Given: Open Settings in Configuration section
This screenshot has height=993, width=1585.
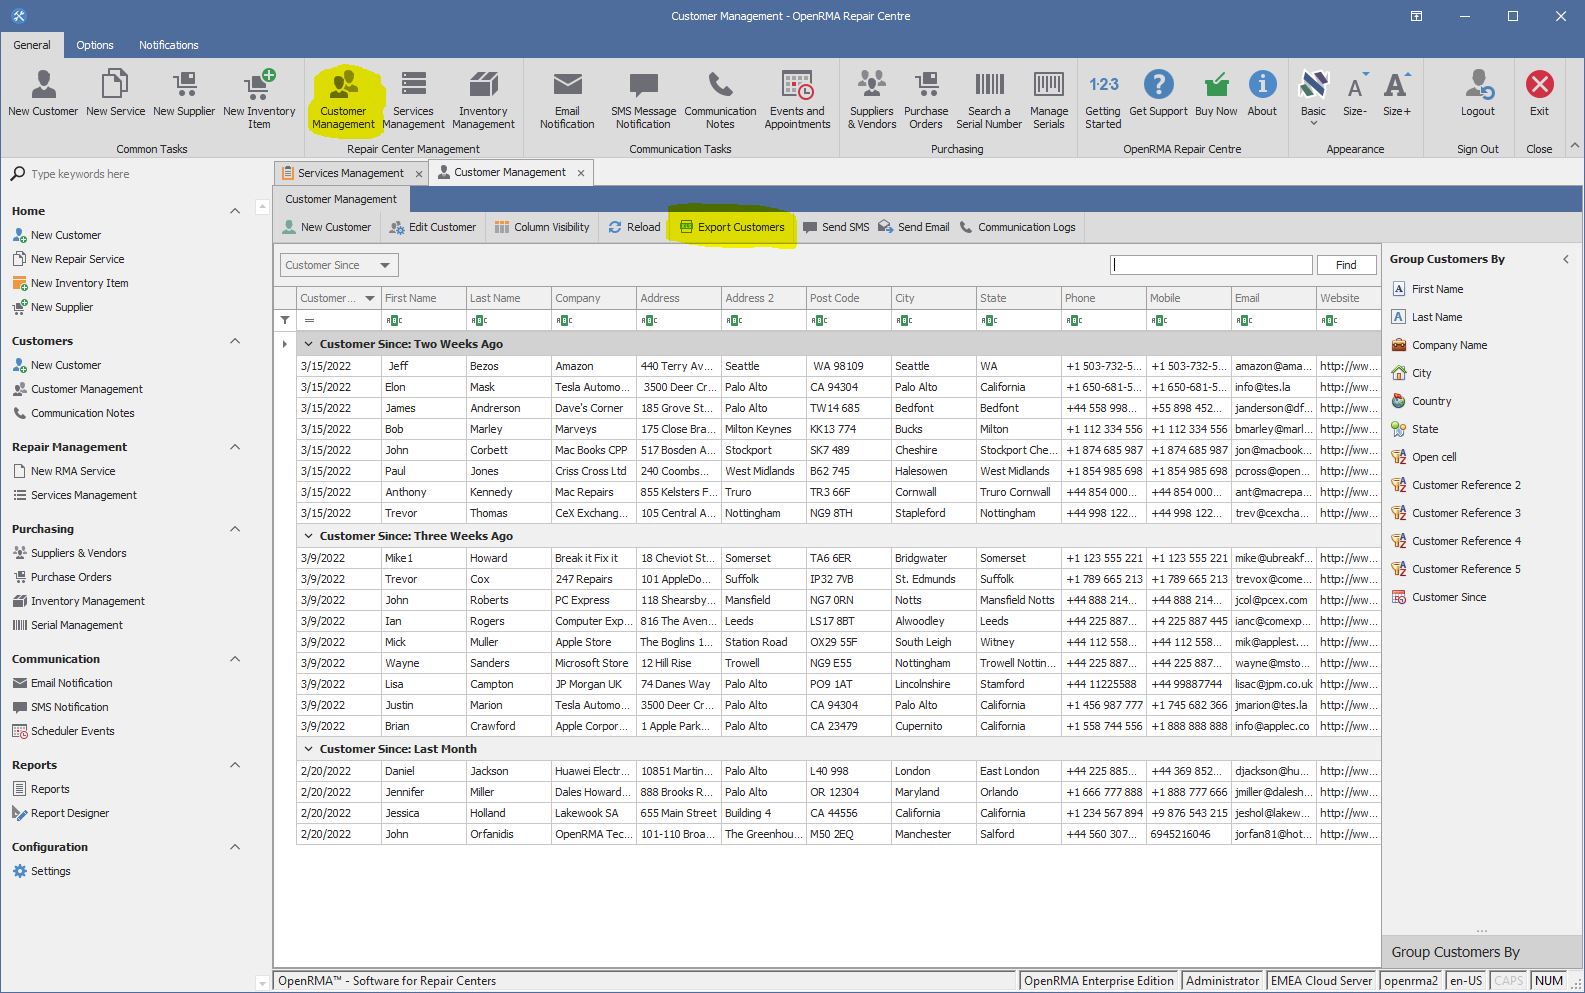Looking at the screenshot, I should click(41, 871).
